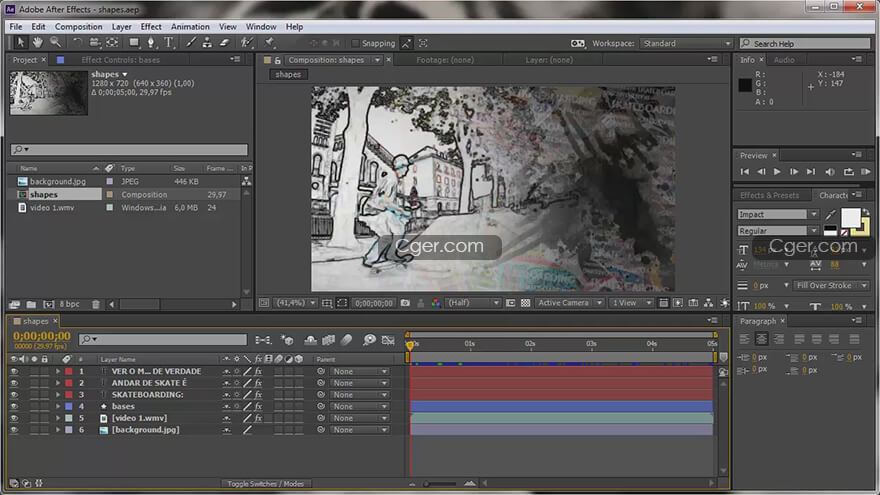This screenshot has height=495, width=880.
Task: Open the Regular font style dropdown
Action: pyautogui.click(x=777, y=231)
